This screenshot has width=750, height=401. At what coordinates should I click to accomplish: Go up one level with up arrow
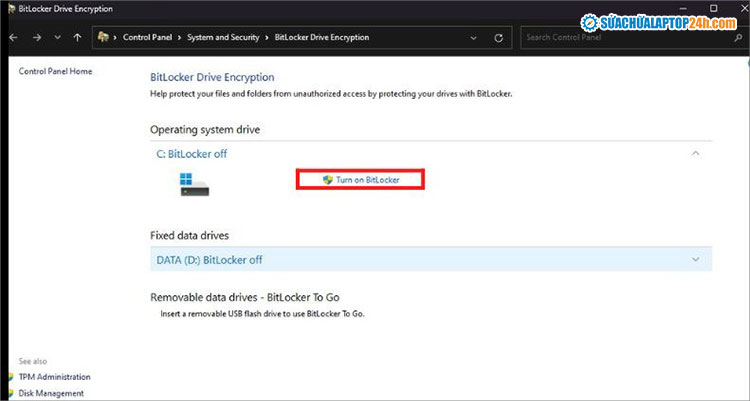pos(77,37)
